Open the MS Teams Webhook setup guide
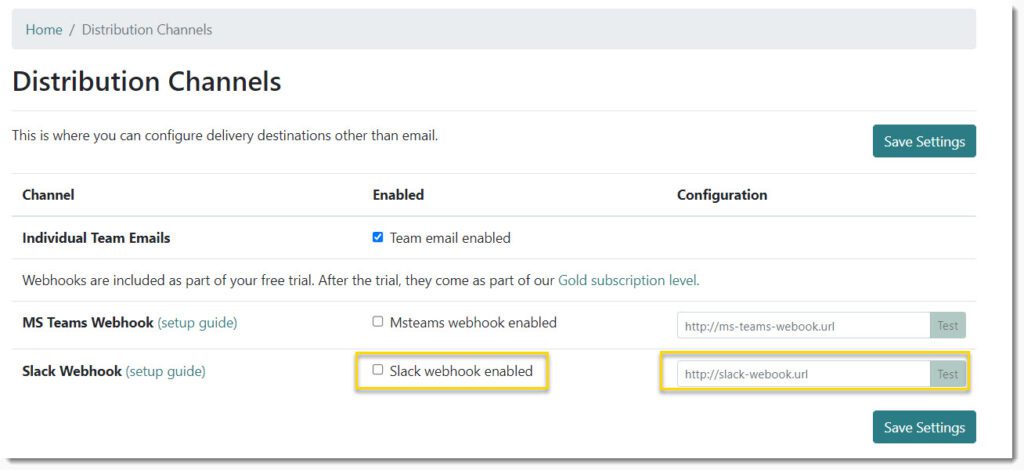1024x470 pixels. click(197, 322)
